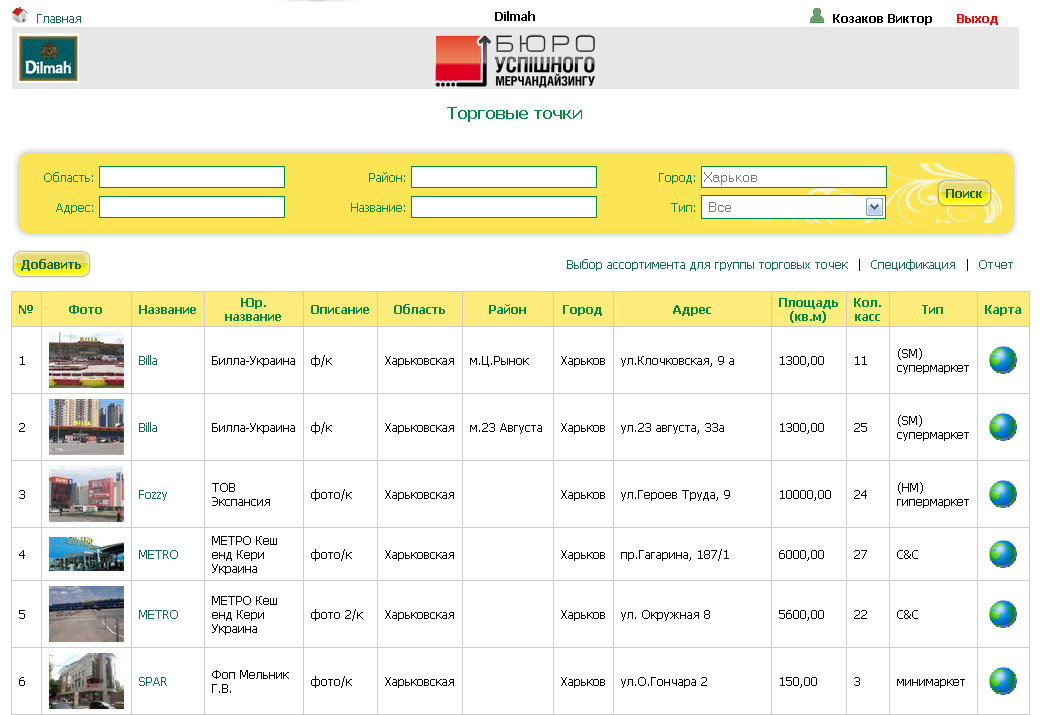Open the Спецификация link
Image resolution: width=1043 pixels, height=715 pixels.
(913, 265)
